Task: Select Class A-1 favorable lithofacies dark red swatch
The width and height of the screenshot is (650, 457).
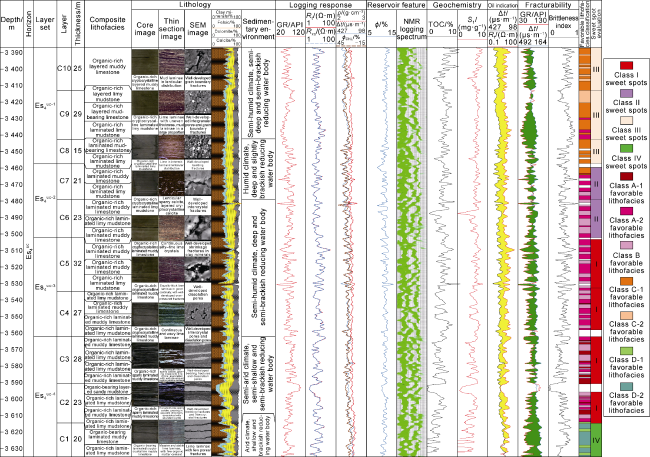Action: 626,176
